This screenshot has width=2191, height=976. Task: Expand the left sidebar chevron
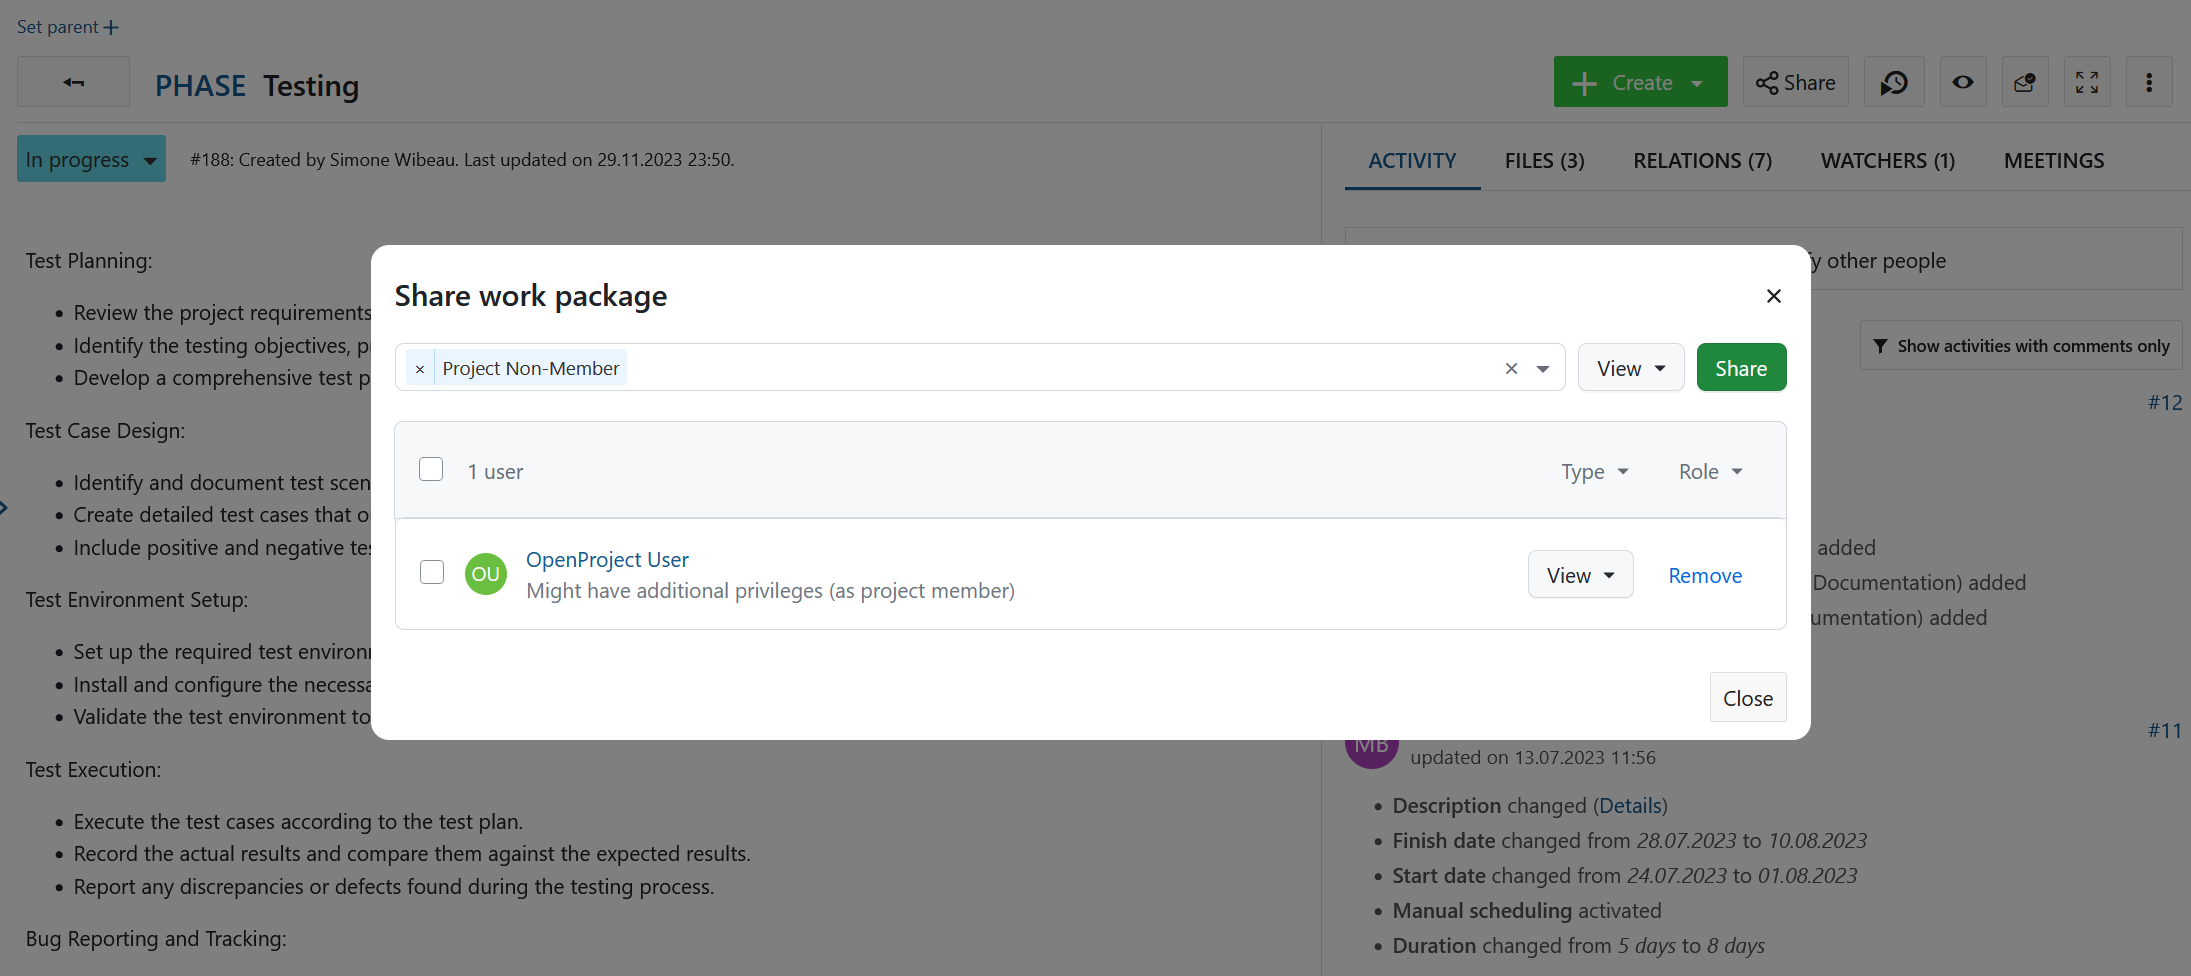[4, 508]
